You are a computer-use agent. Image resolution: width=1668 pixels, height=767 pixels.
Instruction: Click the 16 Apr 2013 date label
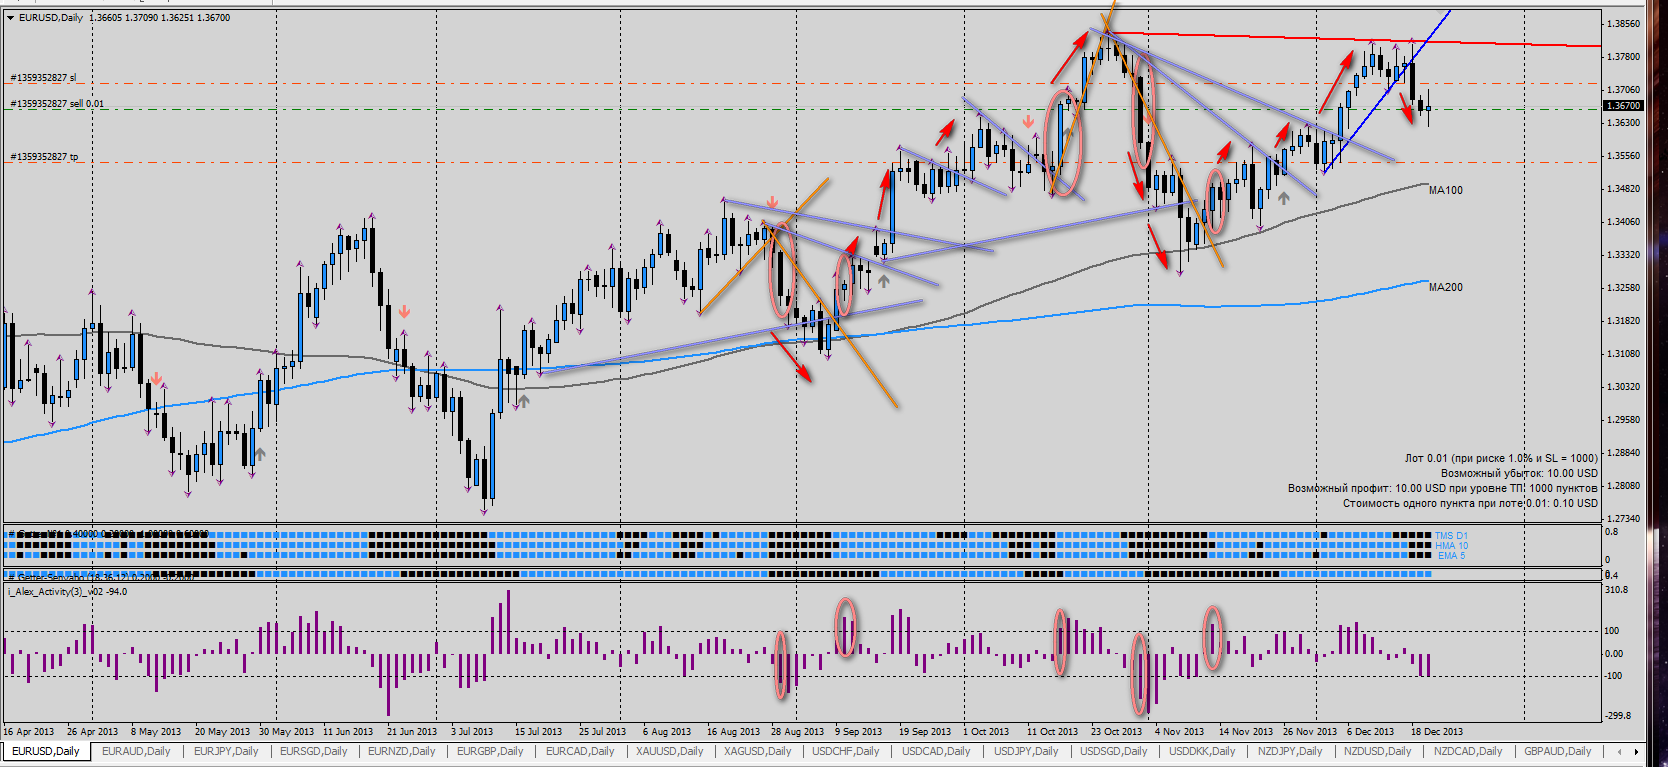28,732
